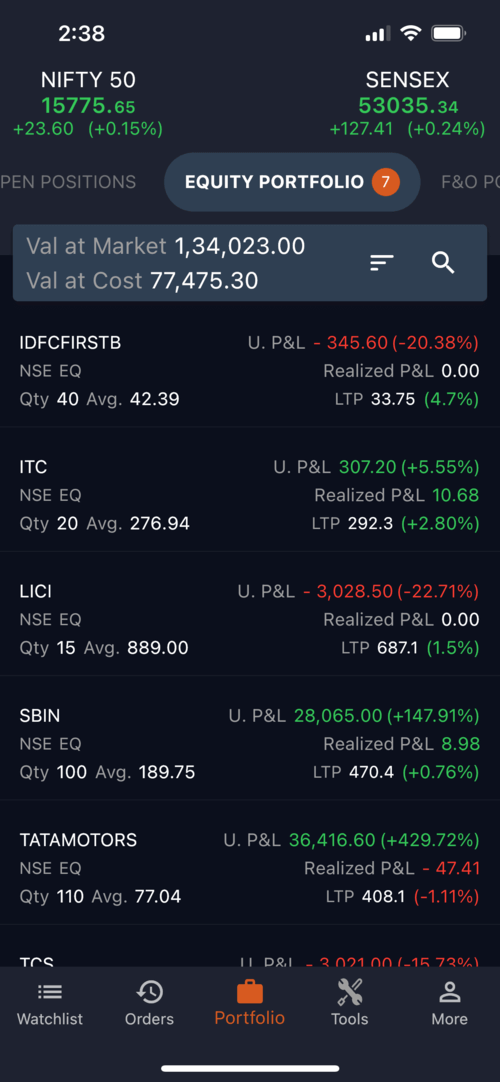
Task: Check the battery icon in status bar
Action: click(449, 33)
